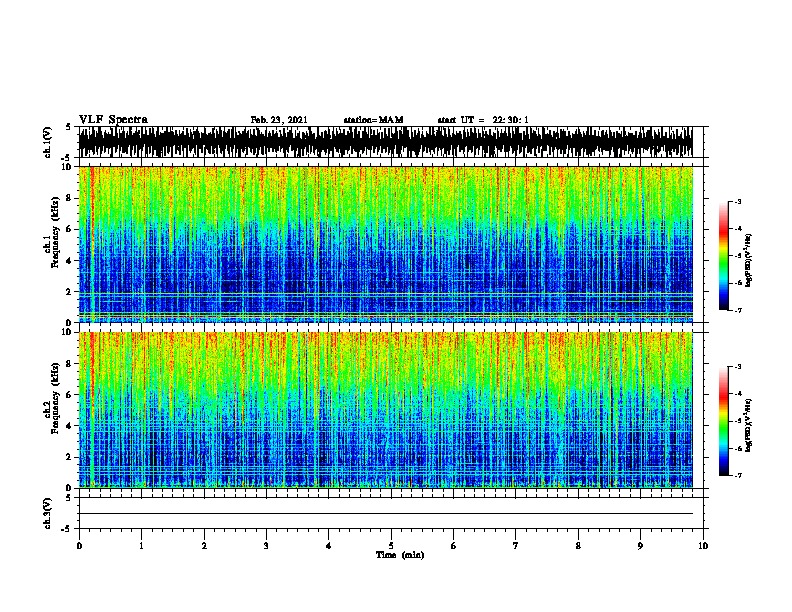Click time-axis tick label "0"
792x612 pixels.
[79, 546]
